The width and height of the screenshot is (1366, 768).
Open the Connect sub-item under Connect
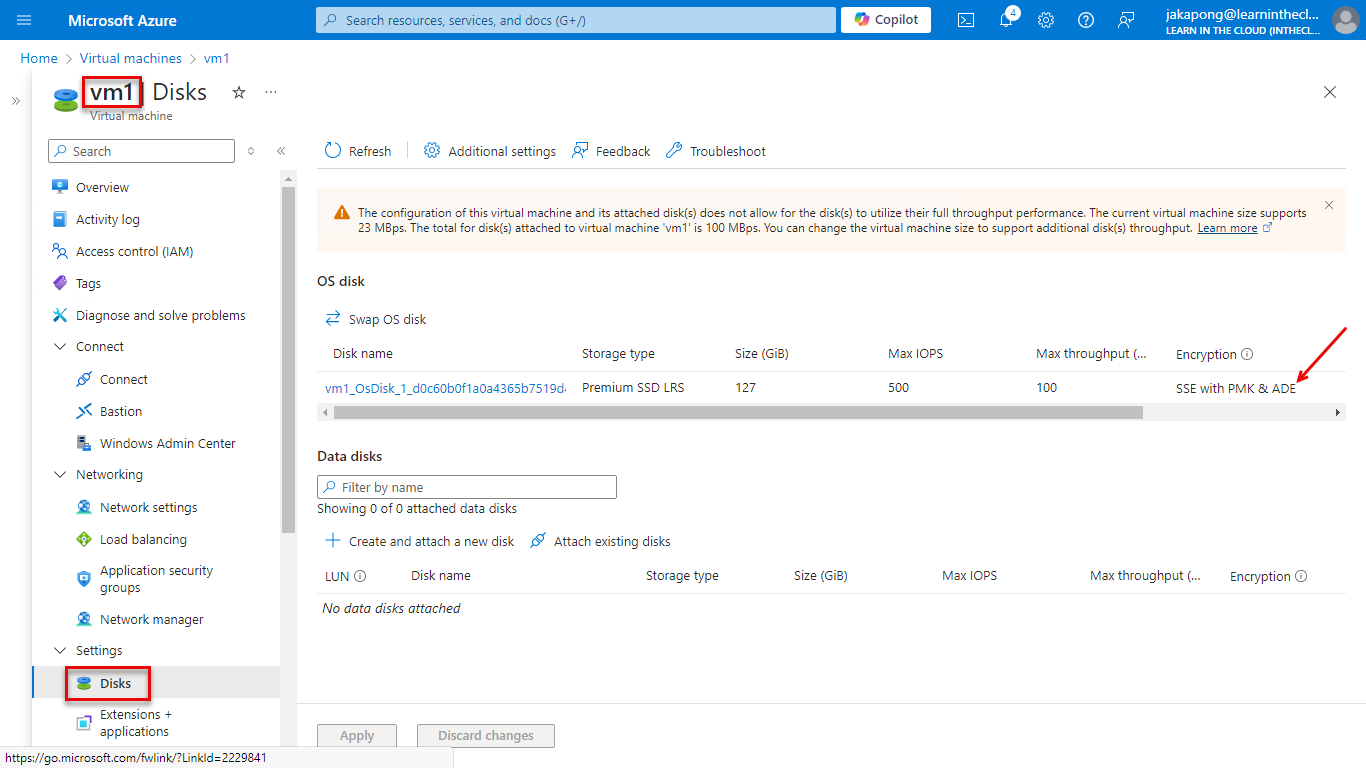(124, 379)
